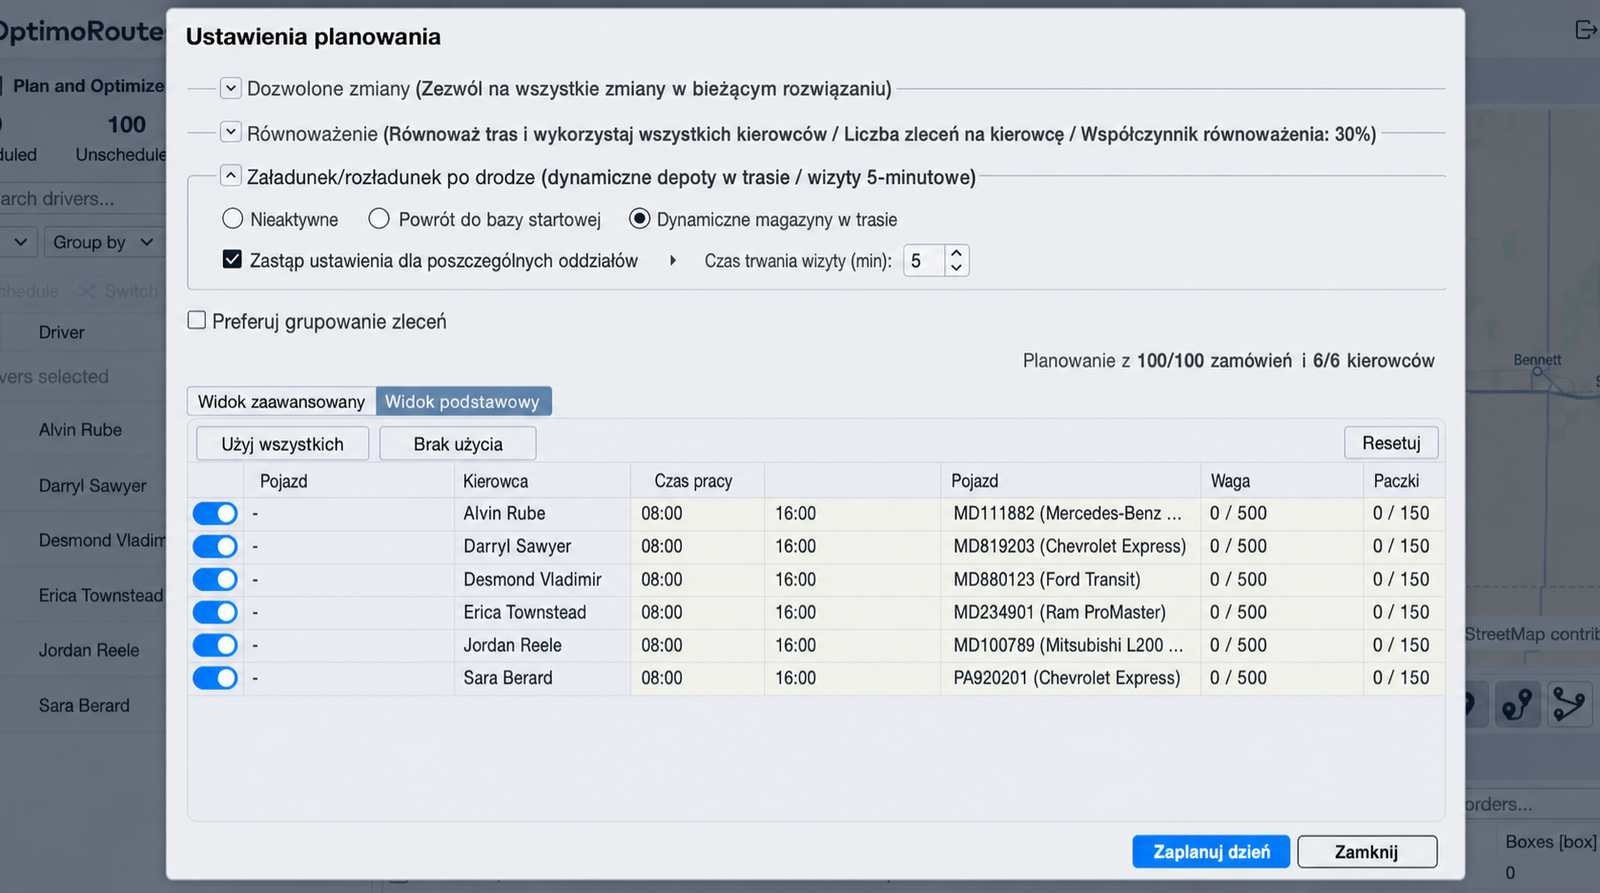Switch to the Widok podstawowy tab
Screen dimensions: 1600x893
coord(462,401)
